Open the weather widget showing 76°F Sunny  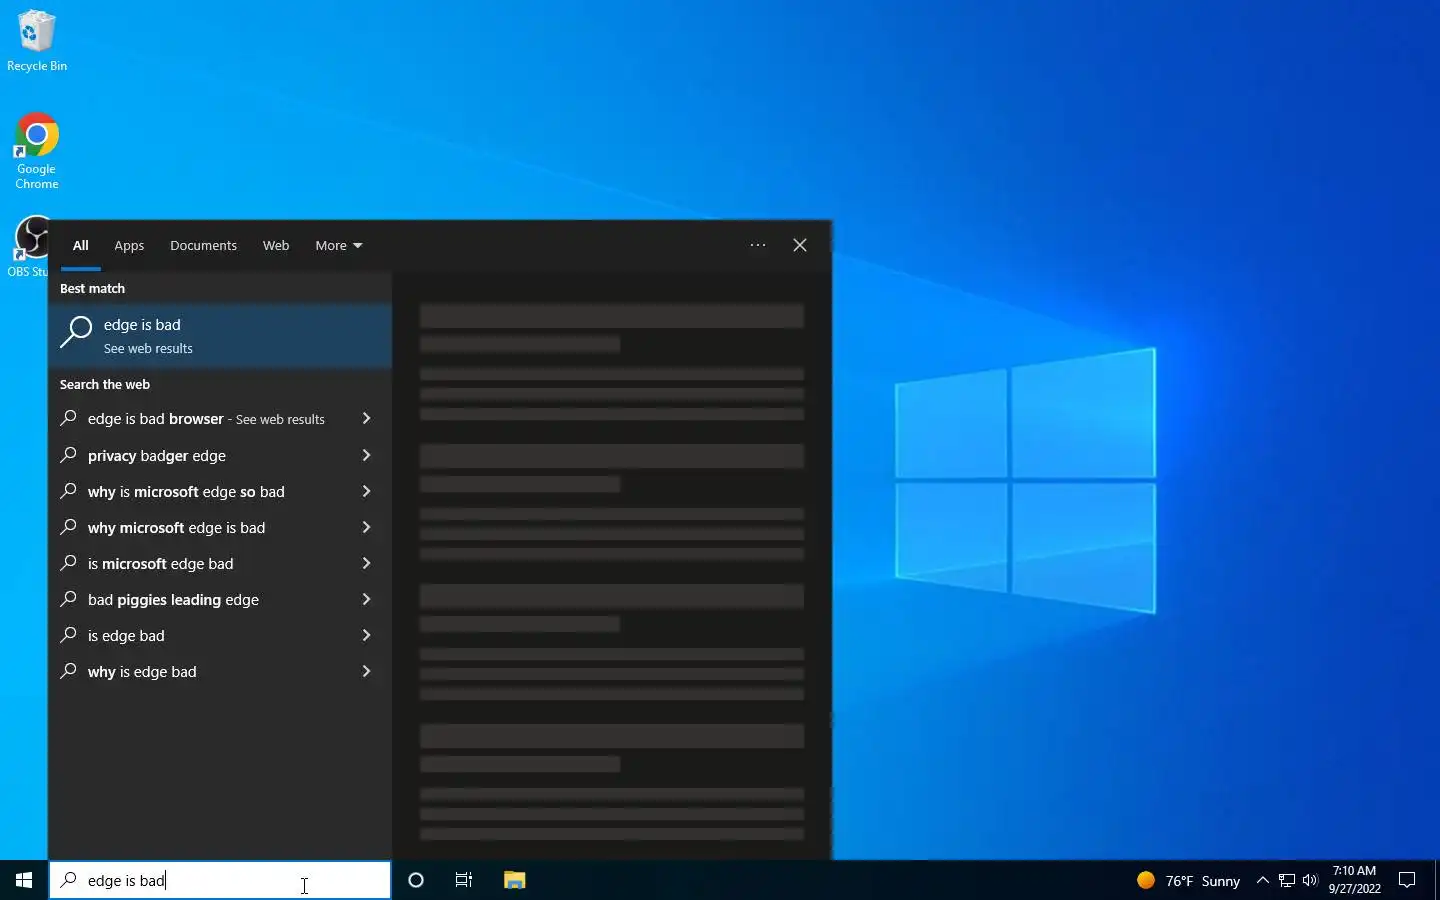tap(1188, 880)
